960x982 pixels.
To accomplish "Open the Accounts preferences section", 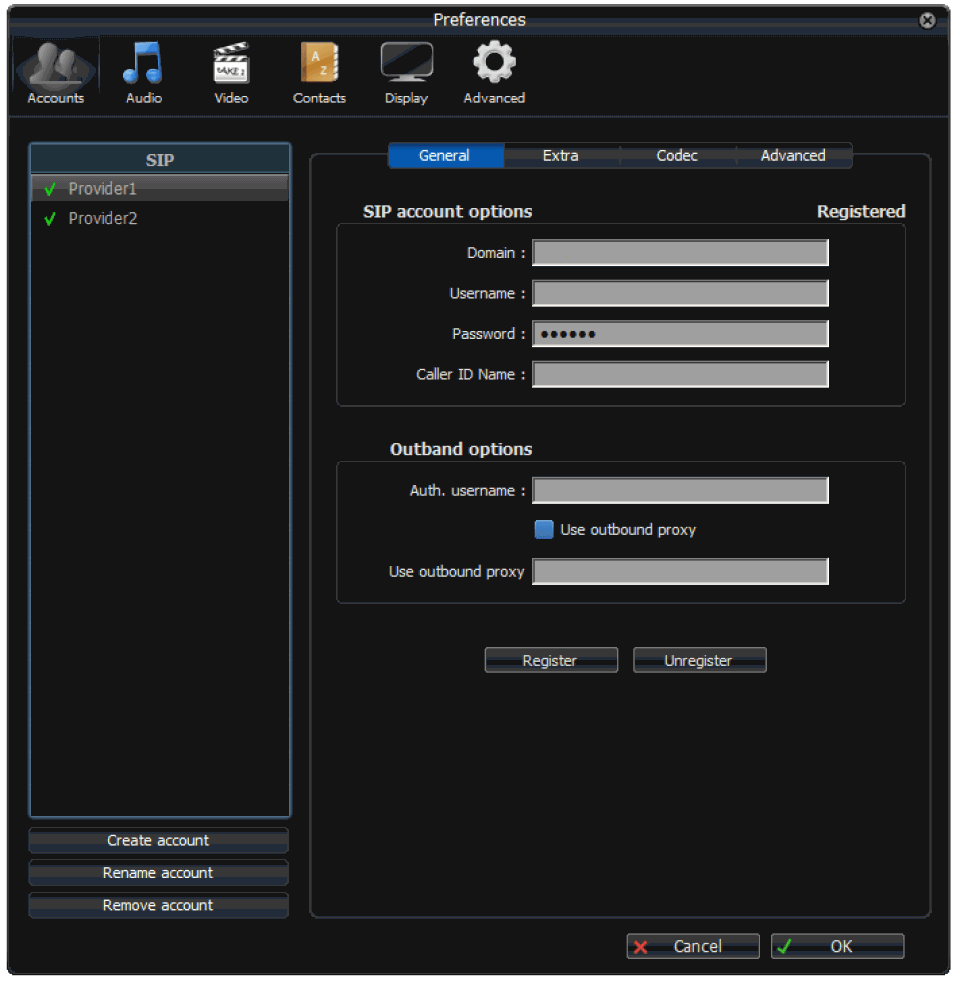I will point(55,73).
